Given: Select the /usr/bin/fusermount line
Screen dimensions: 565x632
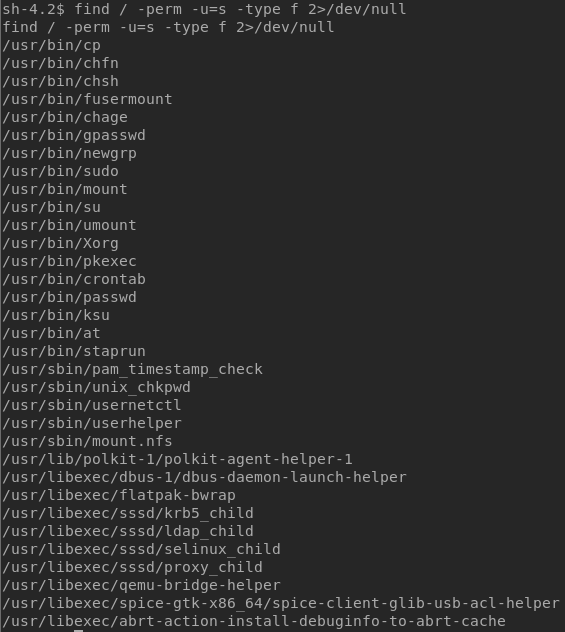Looking at the screenshot, I should (x=87, y=100).
